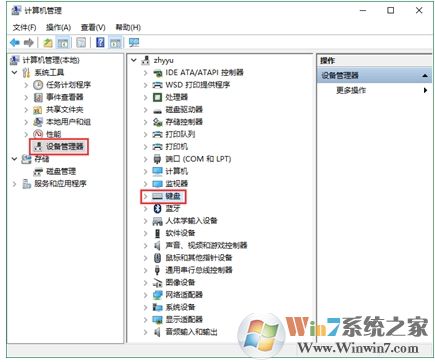Click the blue question mark Help icon
This screenshot has width=435, height=362.
coord(100,42)
